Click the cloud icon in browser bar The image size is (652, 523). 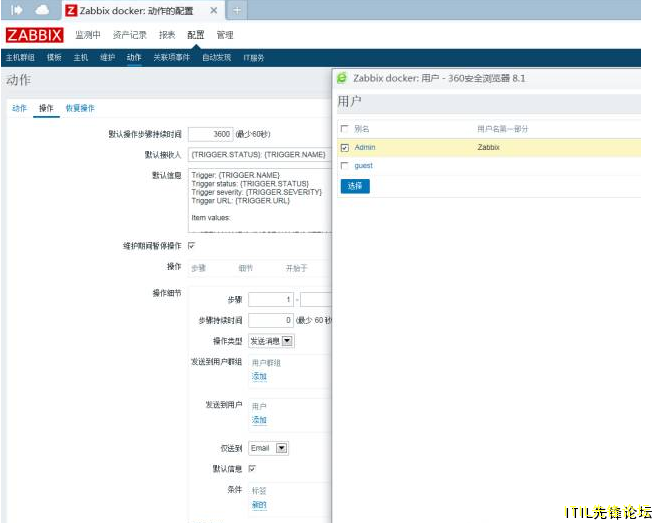click(42, 10)
